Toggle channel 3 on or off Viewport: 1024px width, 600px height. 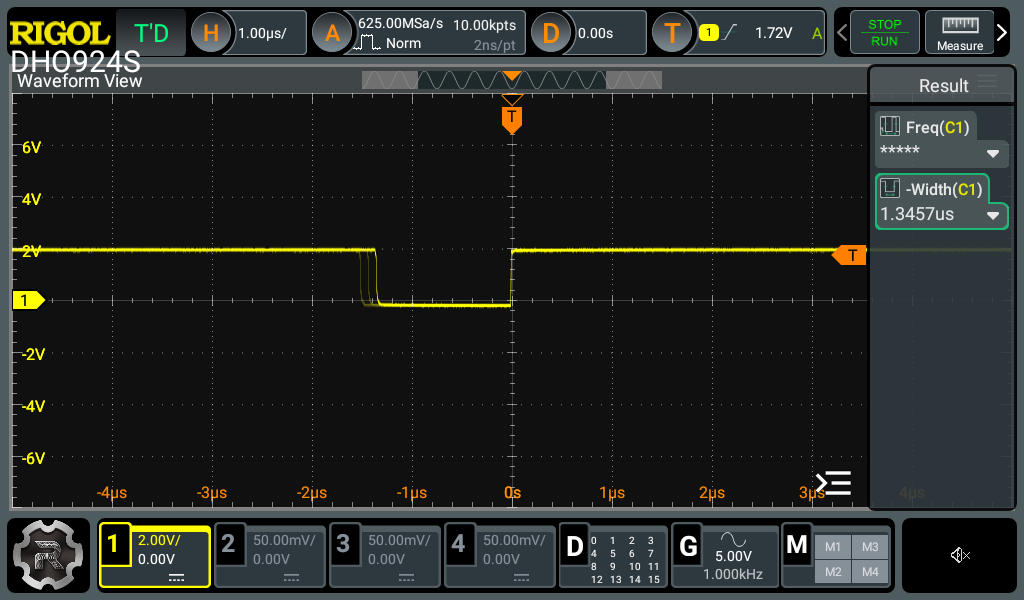pos(343,543)
